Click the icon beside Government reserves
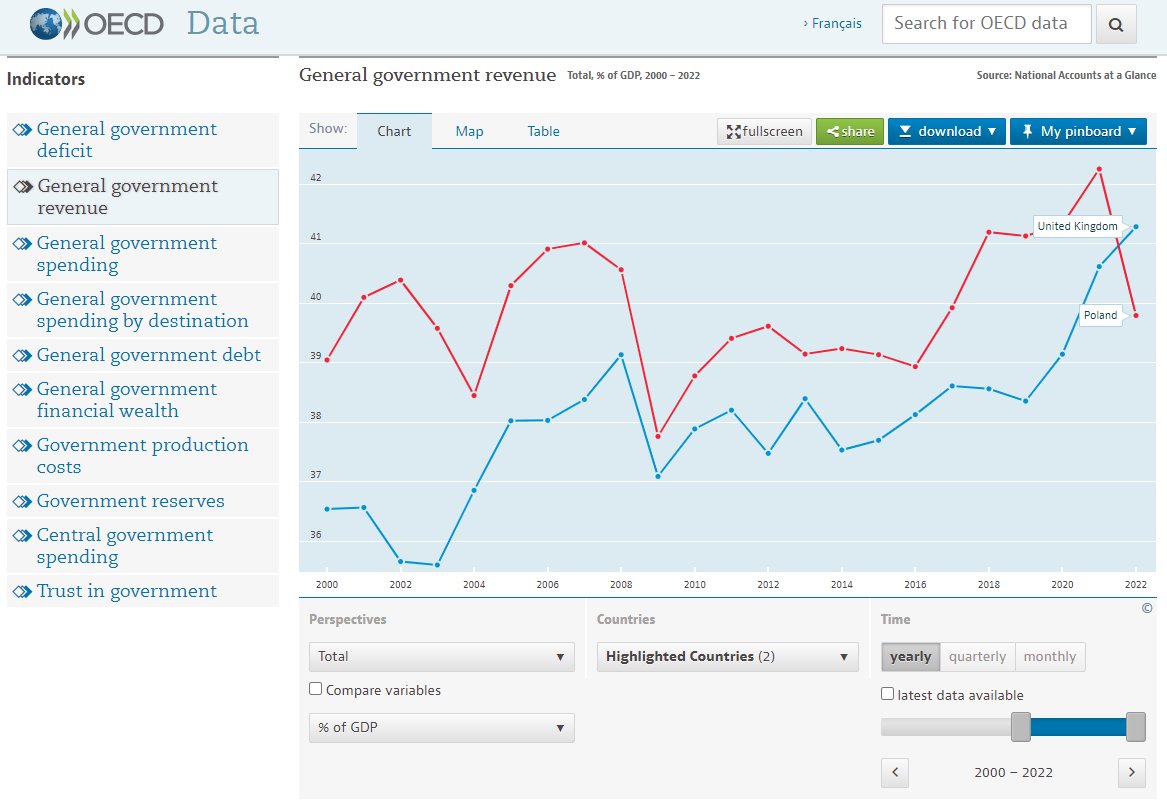The height and width of the screenshot is (807, 1167). 22,502
